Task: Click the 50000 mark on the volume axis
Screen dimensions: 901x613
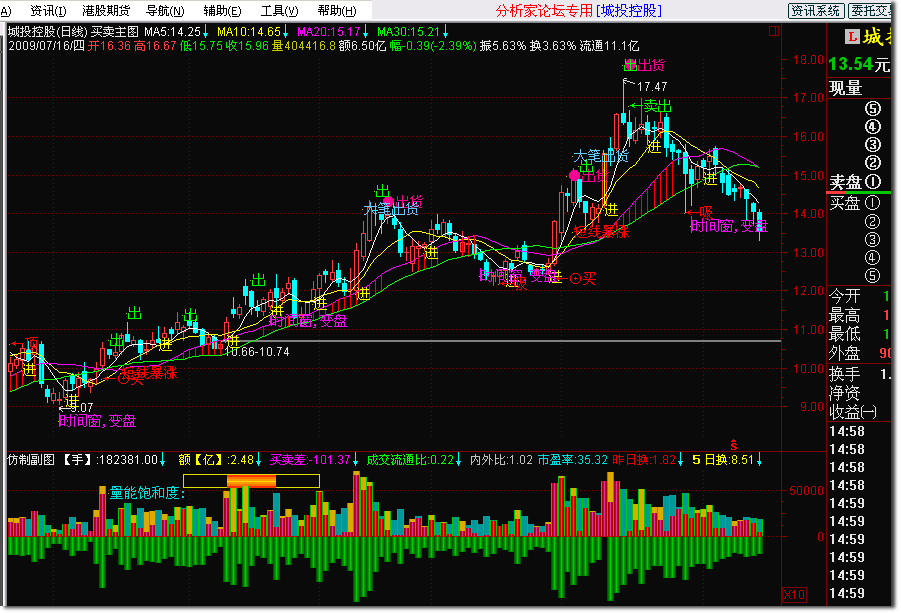Action: tap(807, 491)
